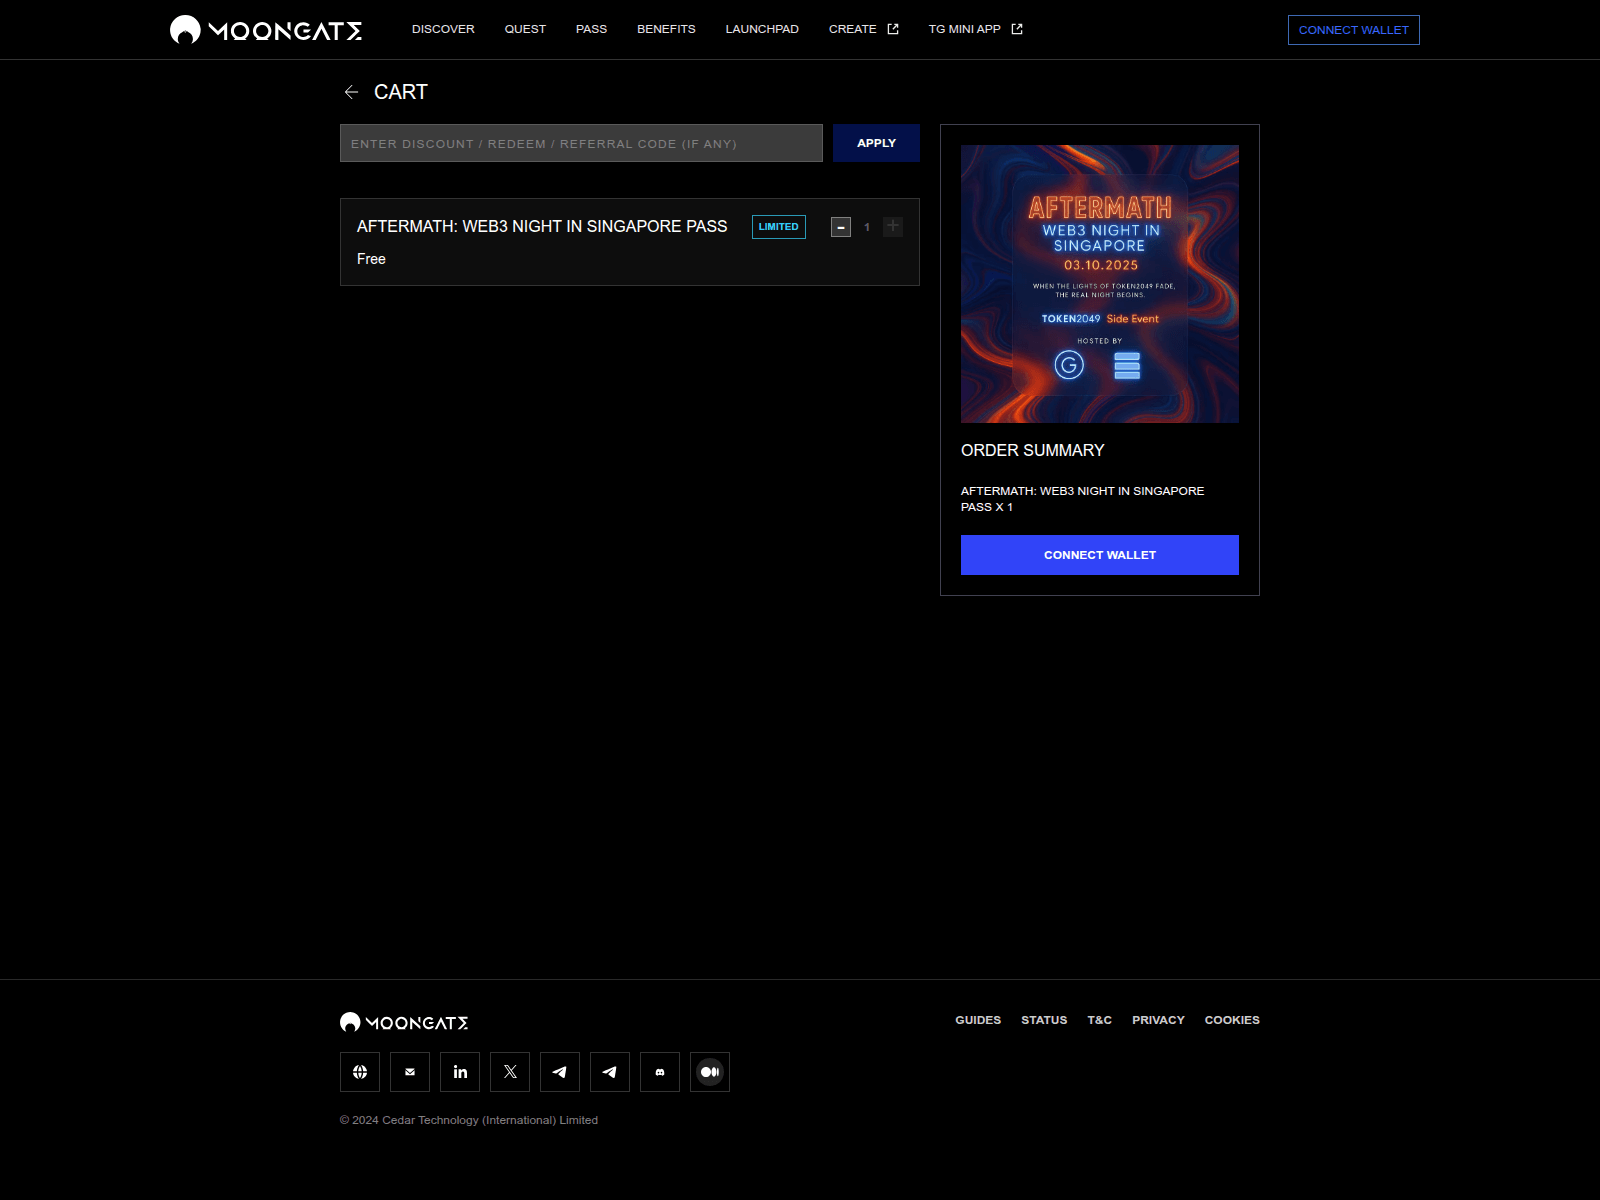1600x1200 pixels.
Task: Open the X (Twitter) icon in footer
Action: (510, 1072)
